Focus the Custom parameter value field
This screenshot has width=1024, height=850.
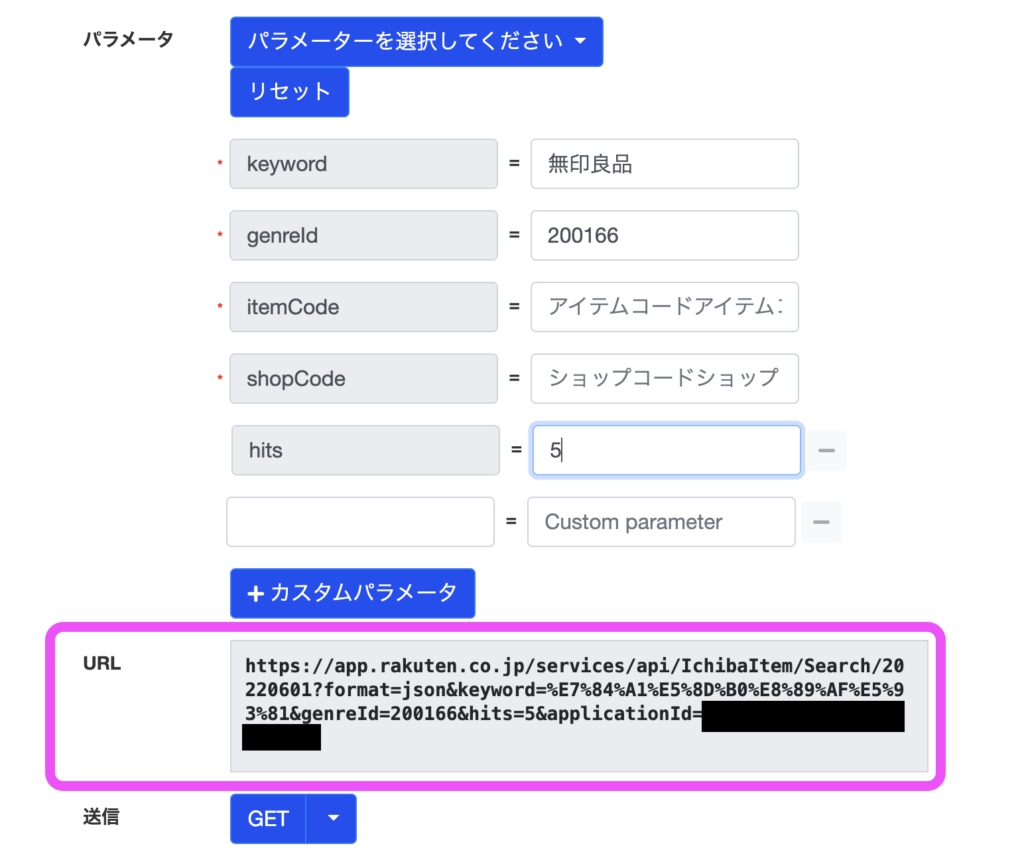(661, 522)
